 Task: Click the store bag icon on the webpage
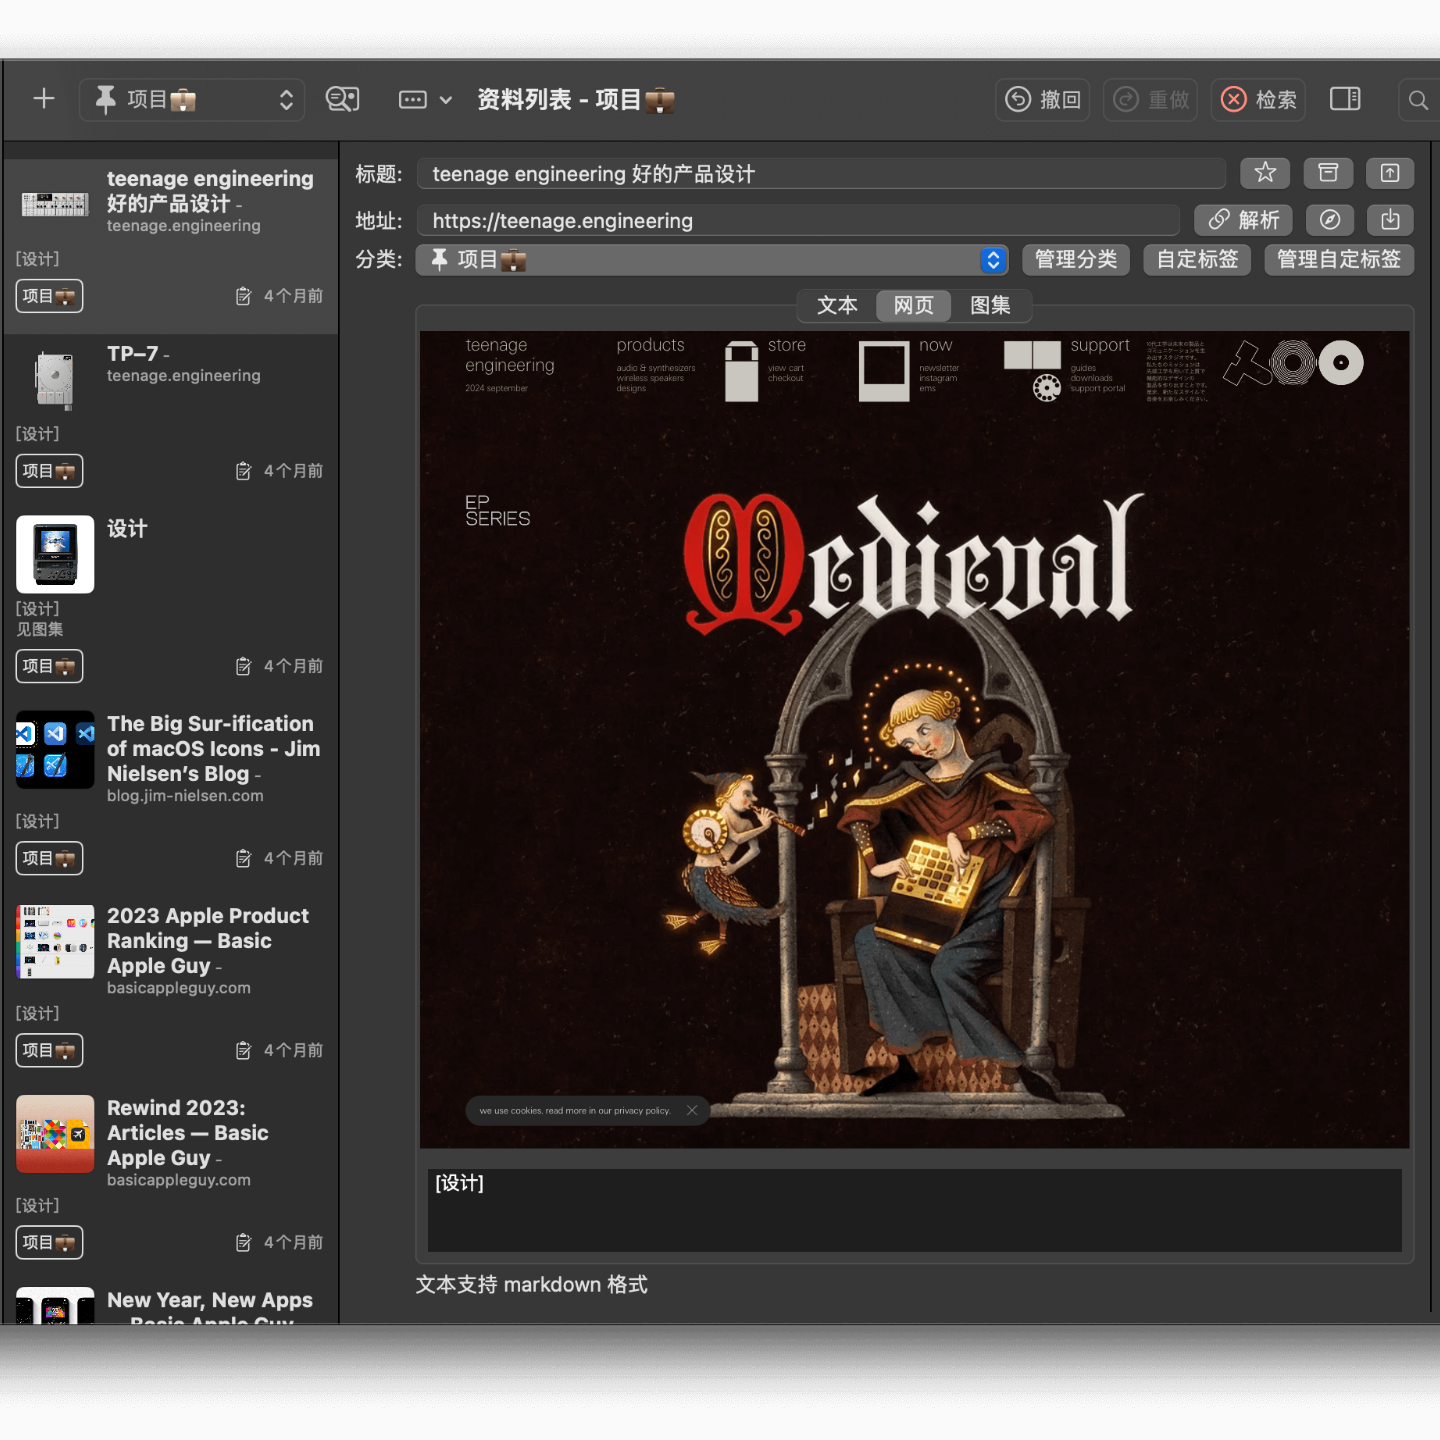tap(741, 371)
